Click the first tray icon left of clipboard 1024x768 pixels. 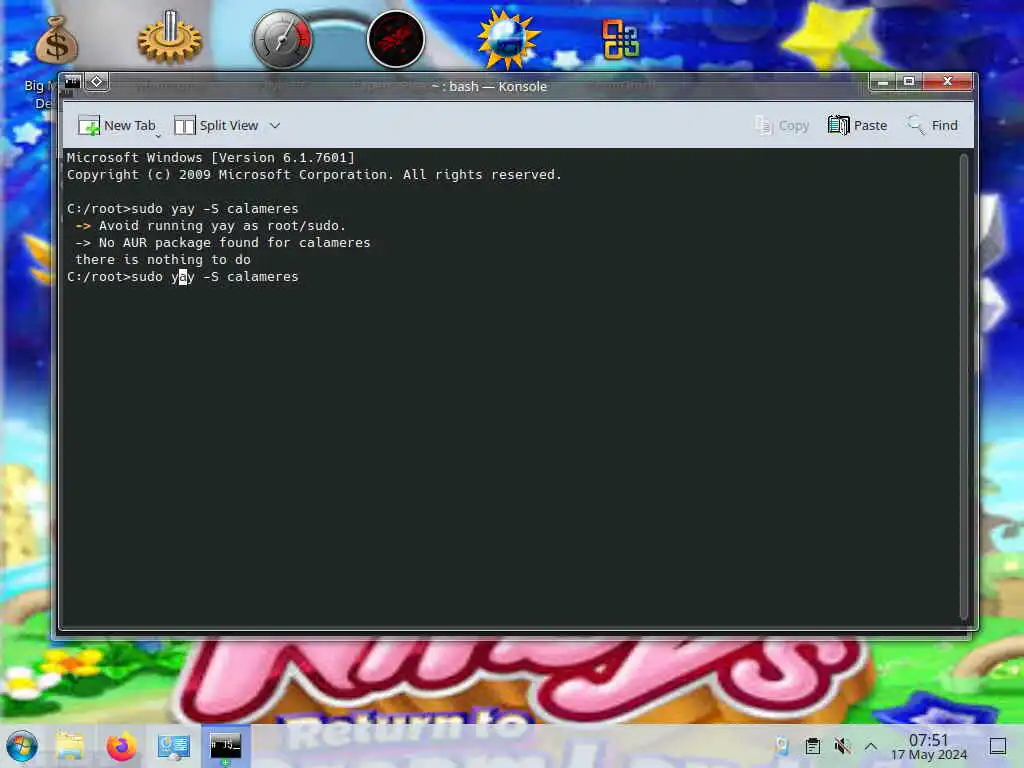782,746
